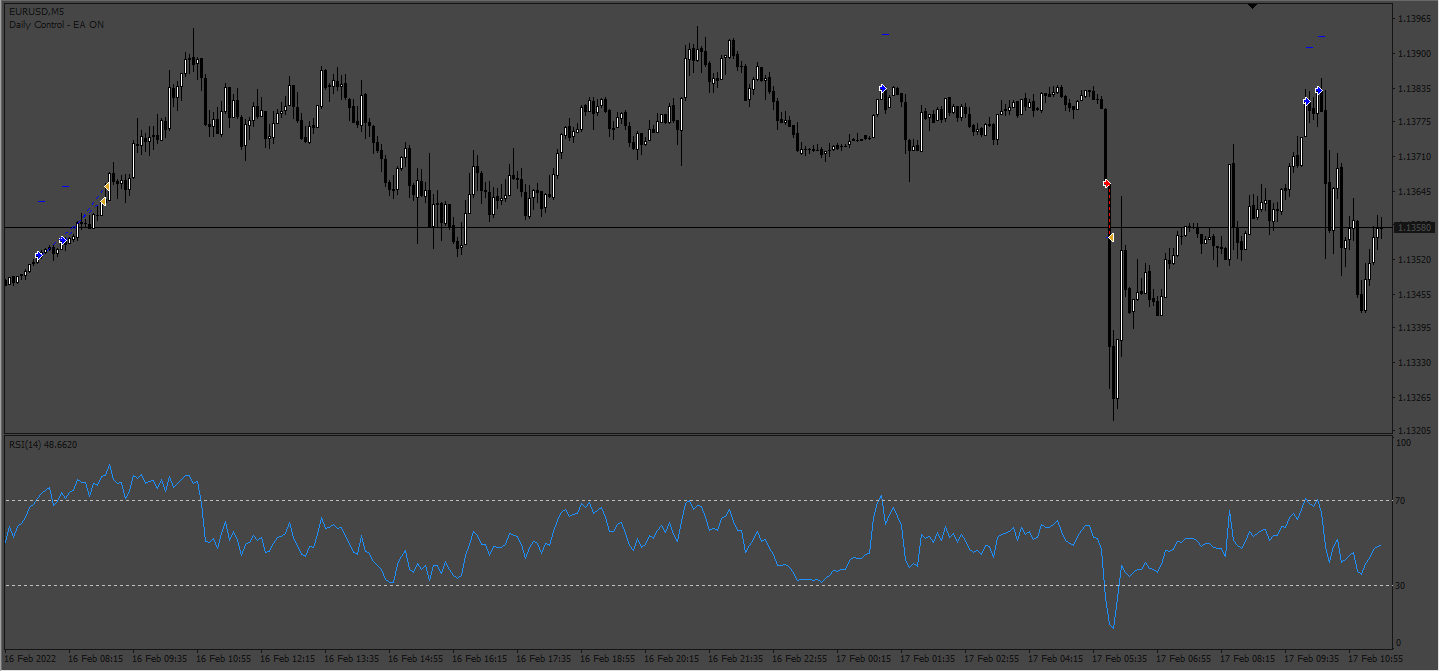This screenshot has width=1440, height=672.
Task: Click the 1.13645 price scale label
Action: pos(1416,191)
